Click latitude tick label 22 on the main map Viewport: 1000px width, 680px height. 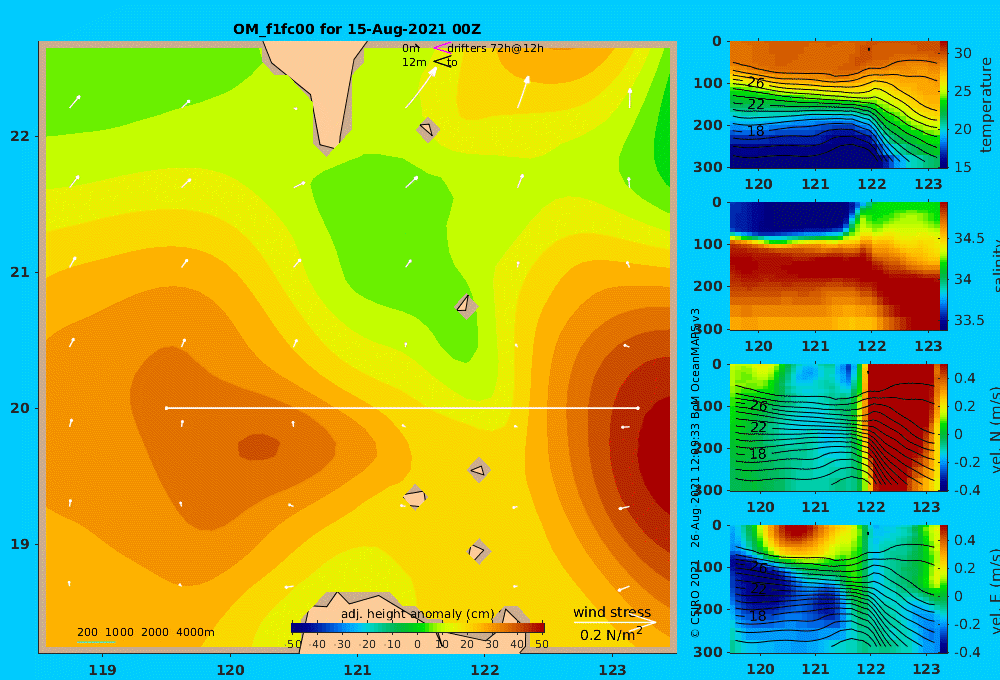20,136
